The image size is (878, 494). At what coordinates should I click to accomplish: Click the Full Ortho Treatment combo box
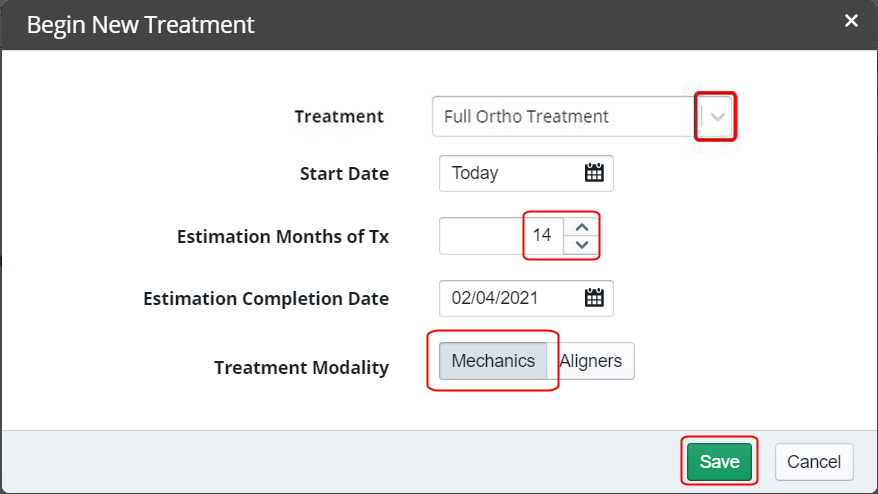point(560,116)
